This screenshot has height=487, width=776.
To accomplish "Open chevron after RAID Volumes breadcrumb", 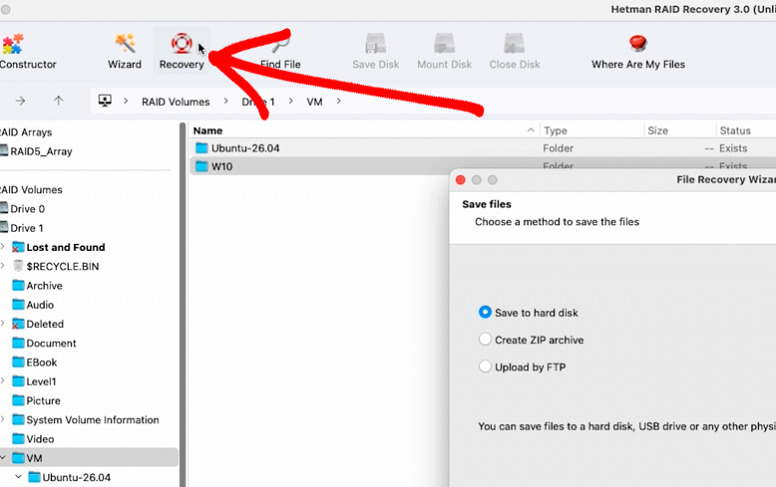I will point(226,101).
